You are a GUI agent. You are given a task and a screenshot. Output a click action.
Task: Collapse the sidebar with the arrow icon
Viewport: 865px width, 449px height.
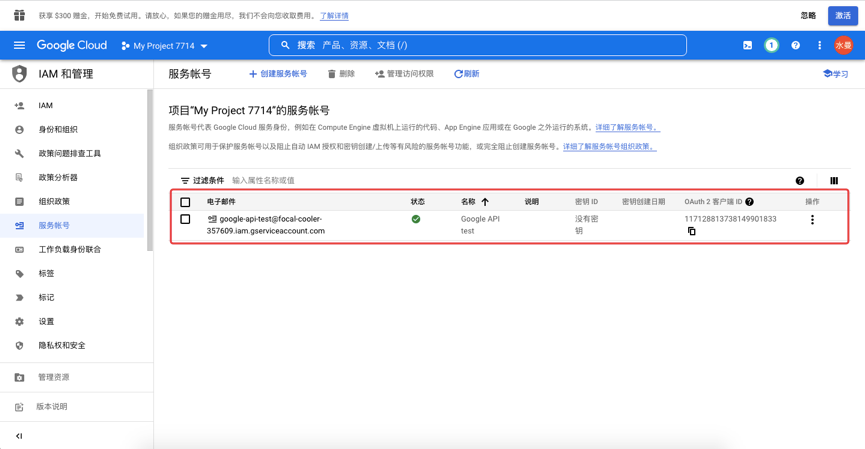pyautogui.click(x=19, y=436)
